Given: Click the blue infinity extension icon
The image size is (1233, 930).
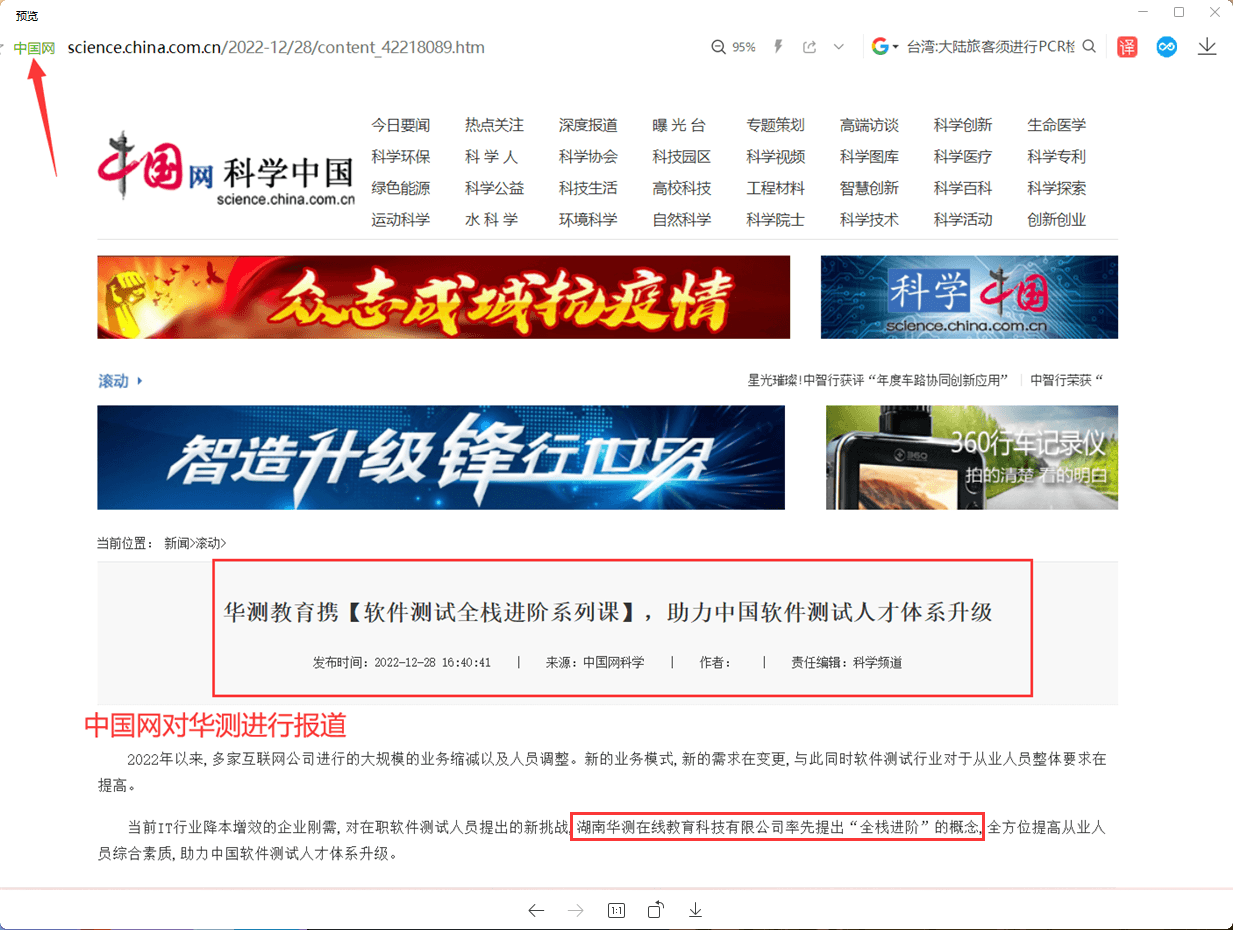Looking at the screenshot, I should point(1166,47).
